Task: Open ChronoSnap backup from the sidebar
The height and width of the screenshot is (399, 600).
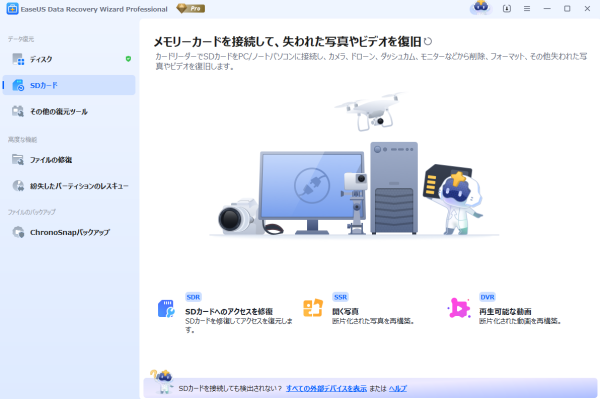Action: [x=69, y=232]
